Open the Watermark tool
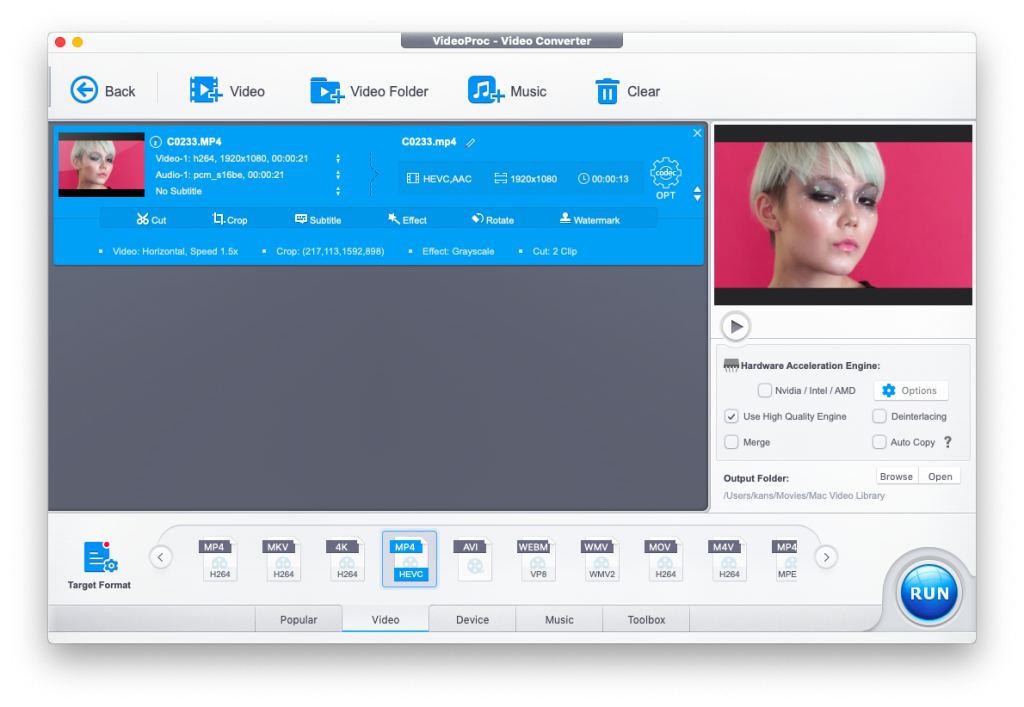The width and height of the screenshot is (1024, 707). tap(590, 219)
